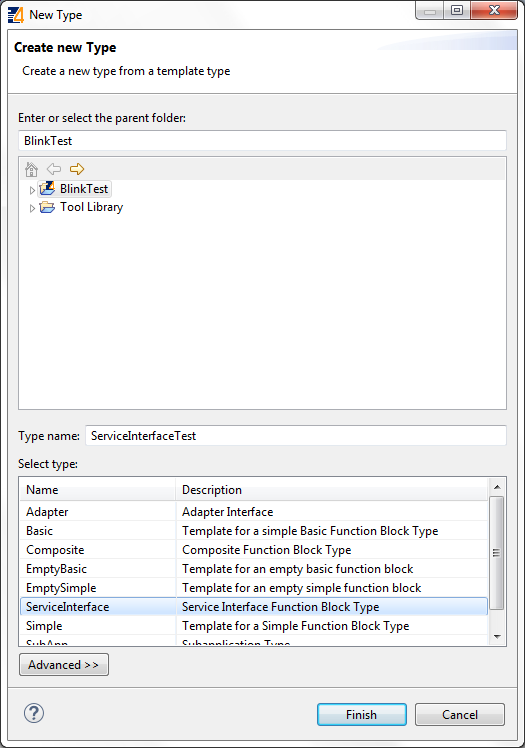Click the type list scroll up arrow
The image size is (525, 748).
pyautogui.click(x=497, y=487)
